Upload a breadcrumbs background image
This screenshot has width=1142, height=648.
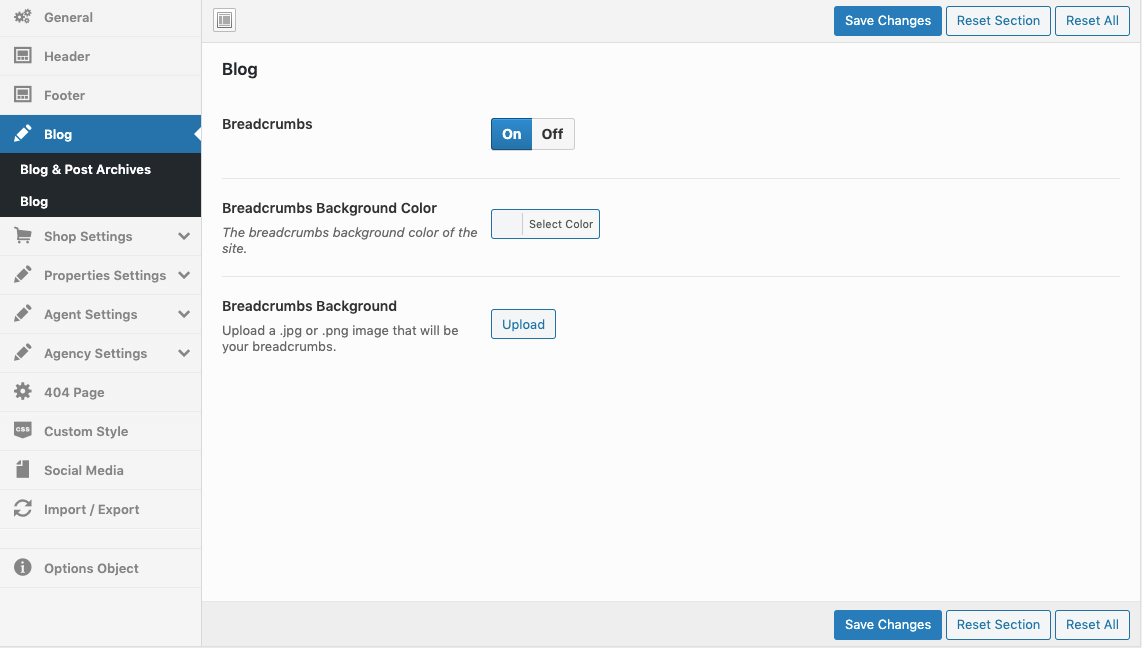[523, 323]
